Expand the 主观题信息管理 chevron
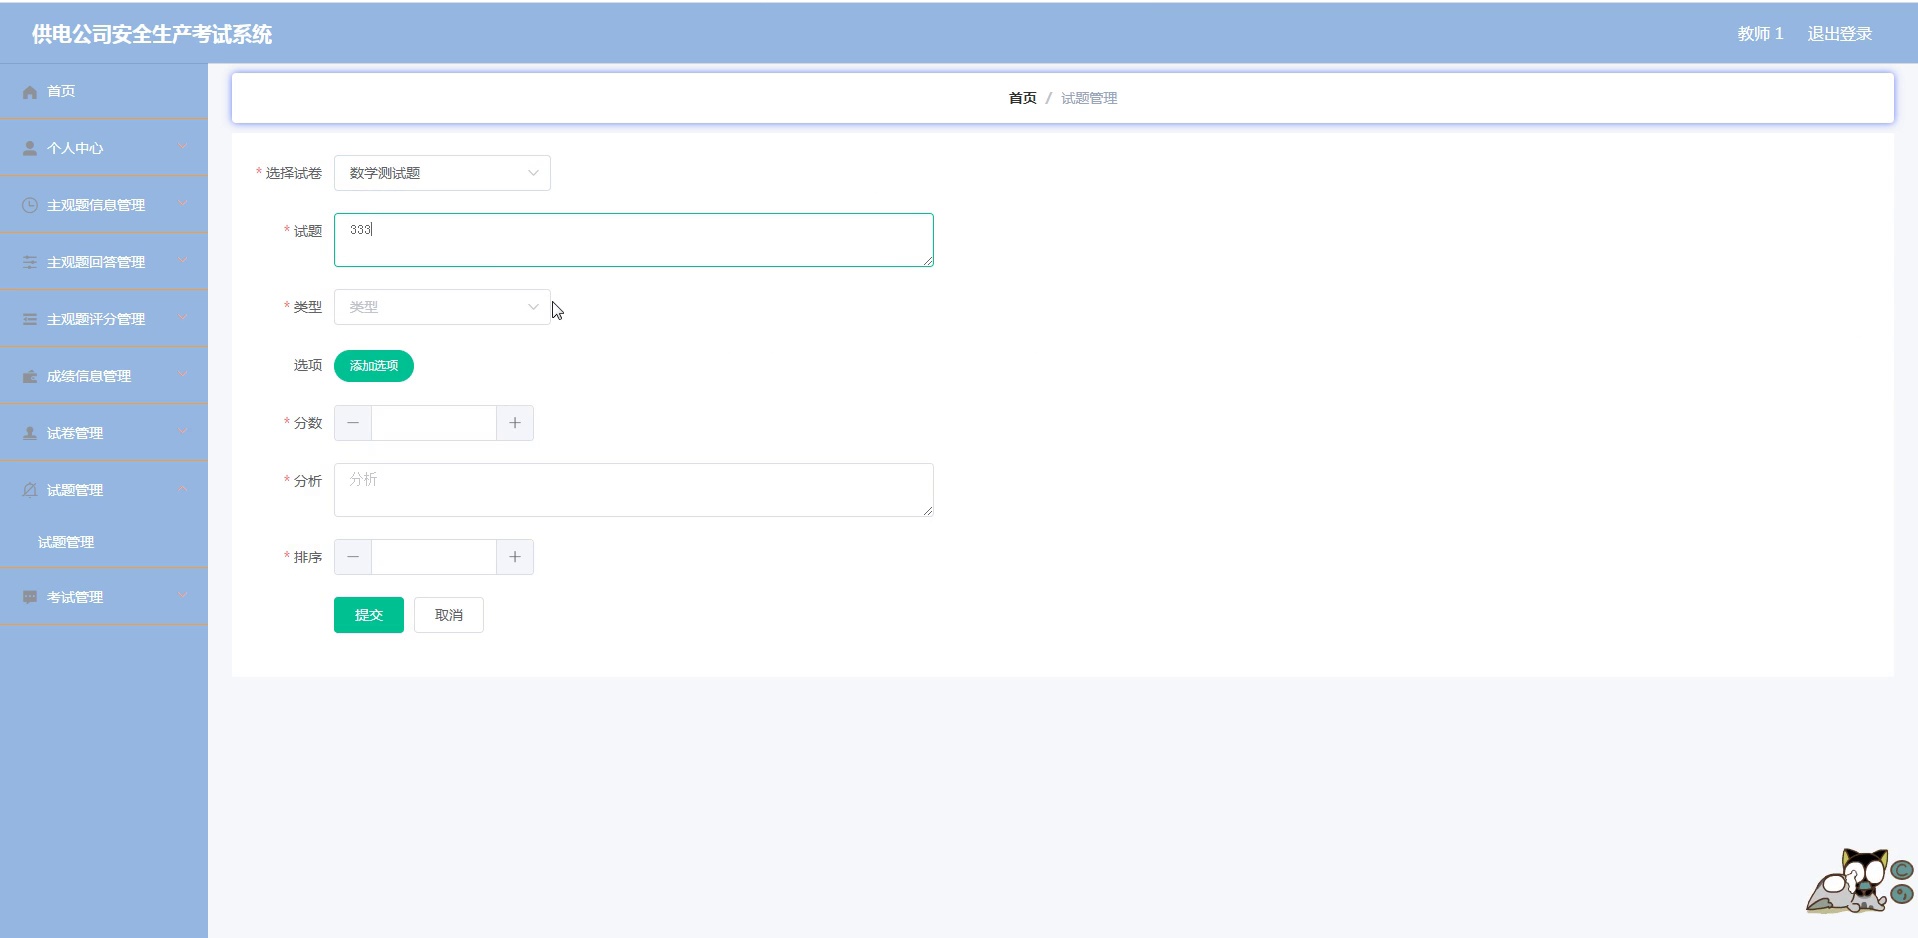1918x938 pixels. click(183, 204)
